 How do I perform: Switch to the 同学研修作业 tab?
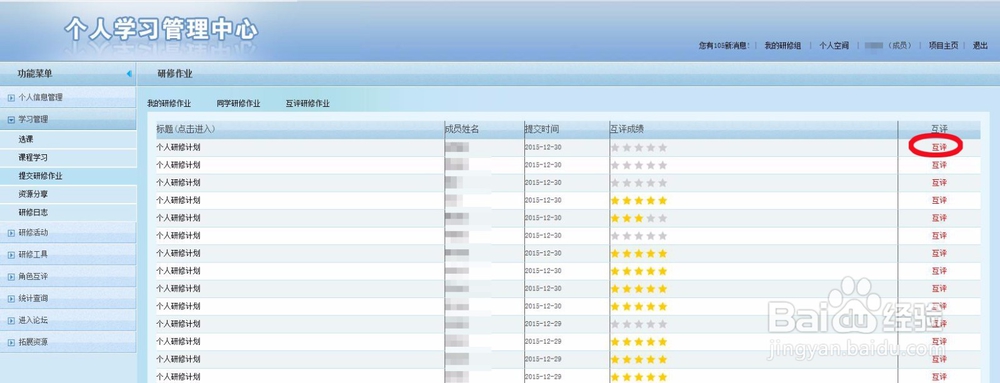point(238,103)
